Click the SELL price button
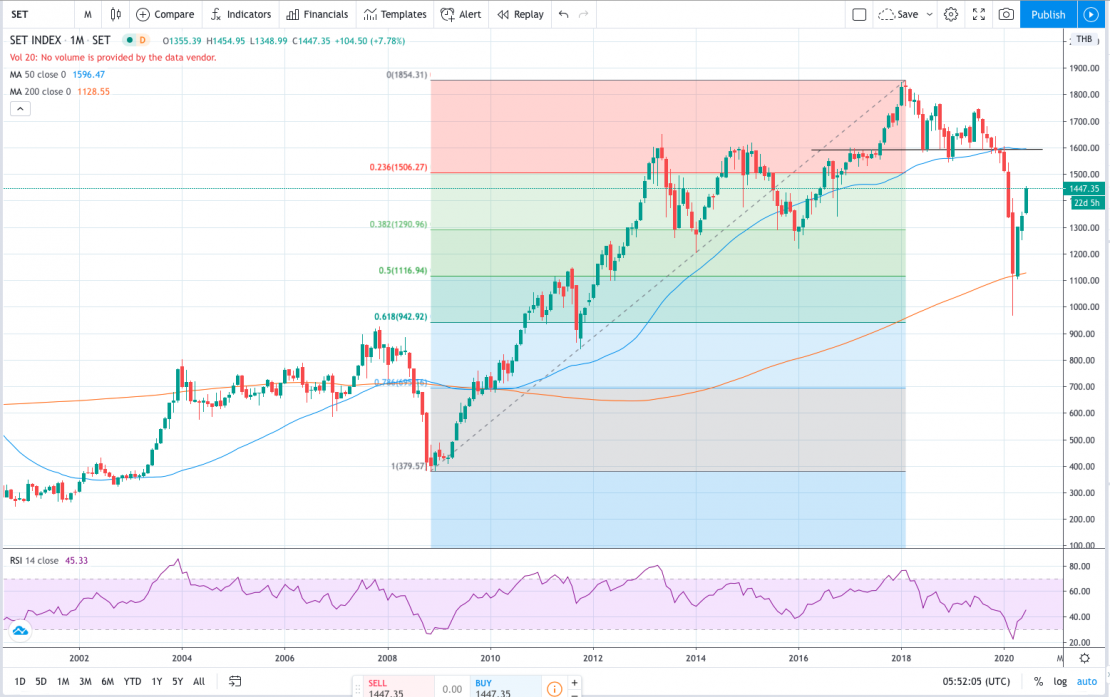 click(391, 687)
